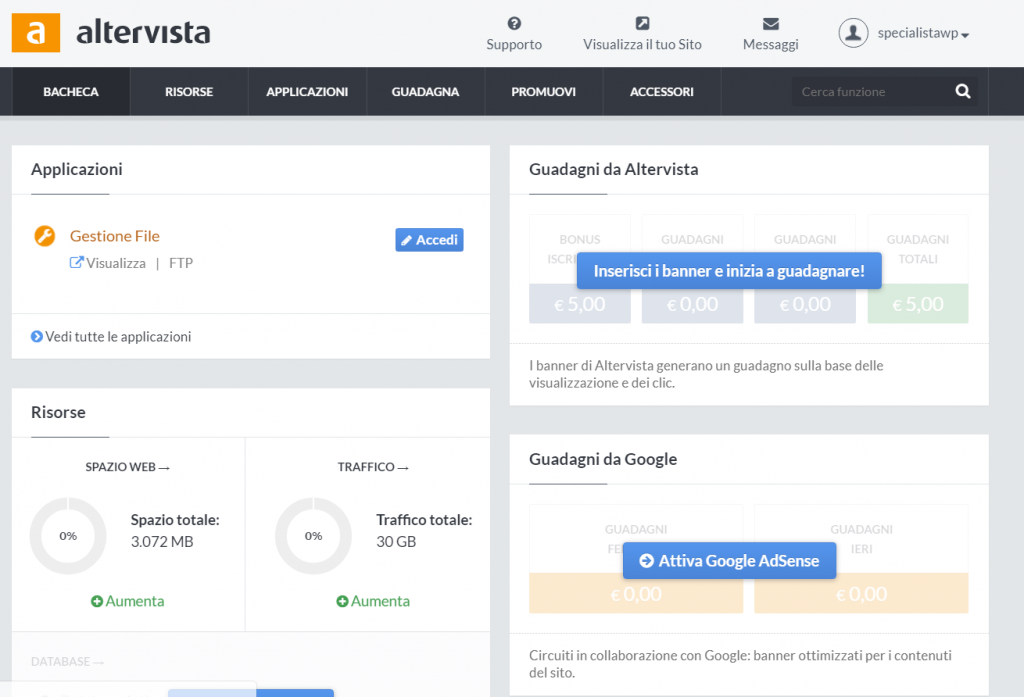1024x697 pixels.
Task: Open the RISORSE menu
Action: 189,92
